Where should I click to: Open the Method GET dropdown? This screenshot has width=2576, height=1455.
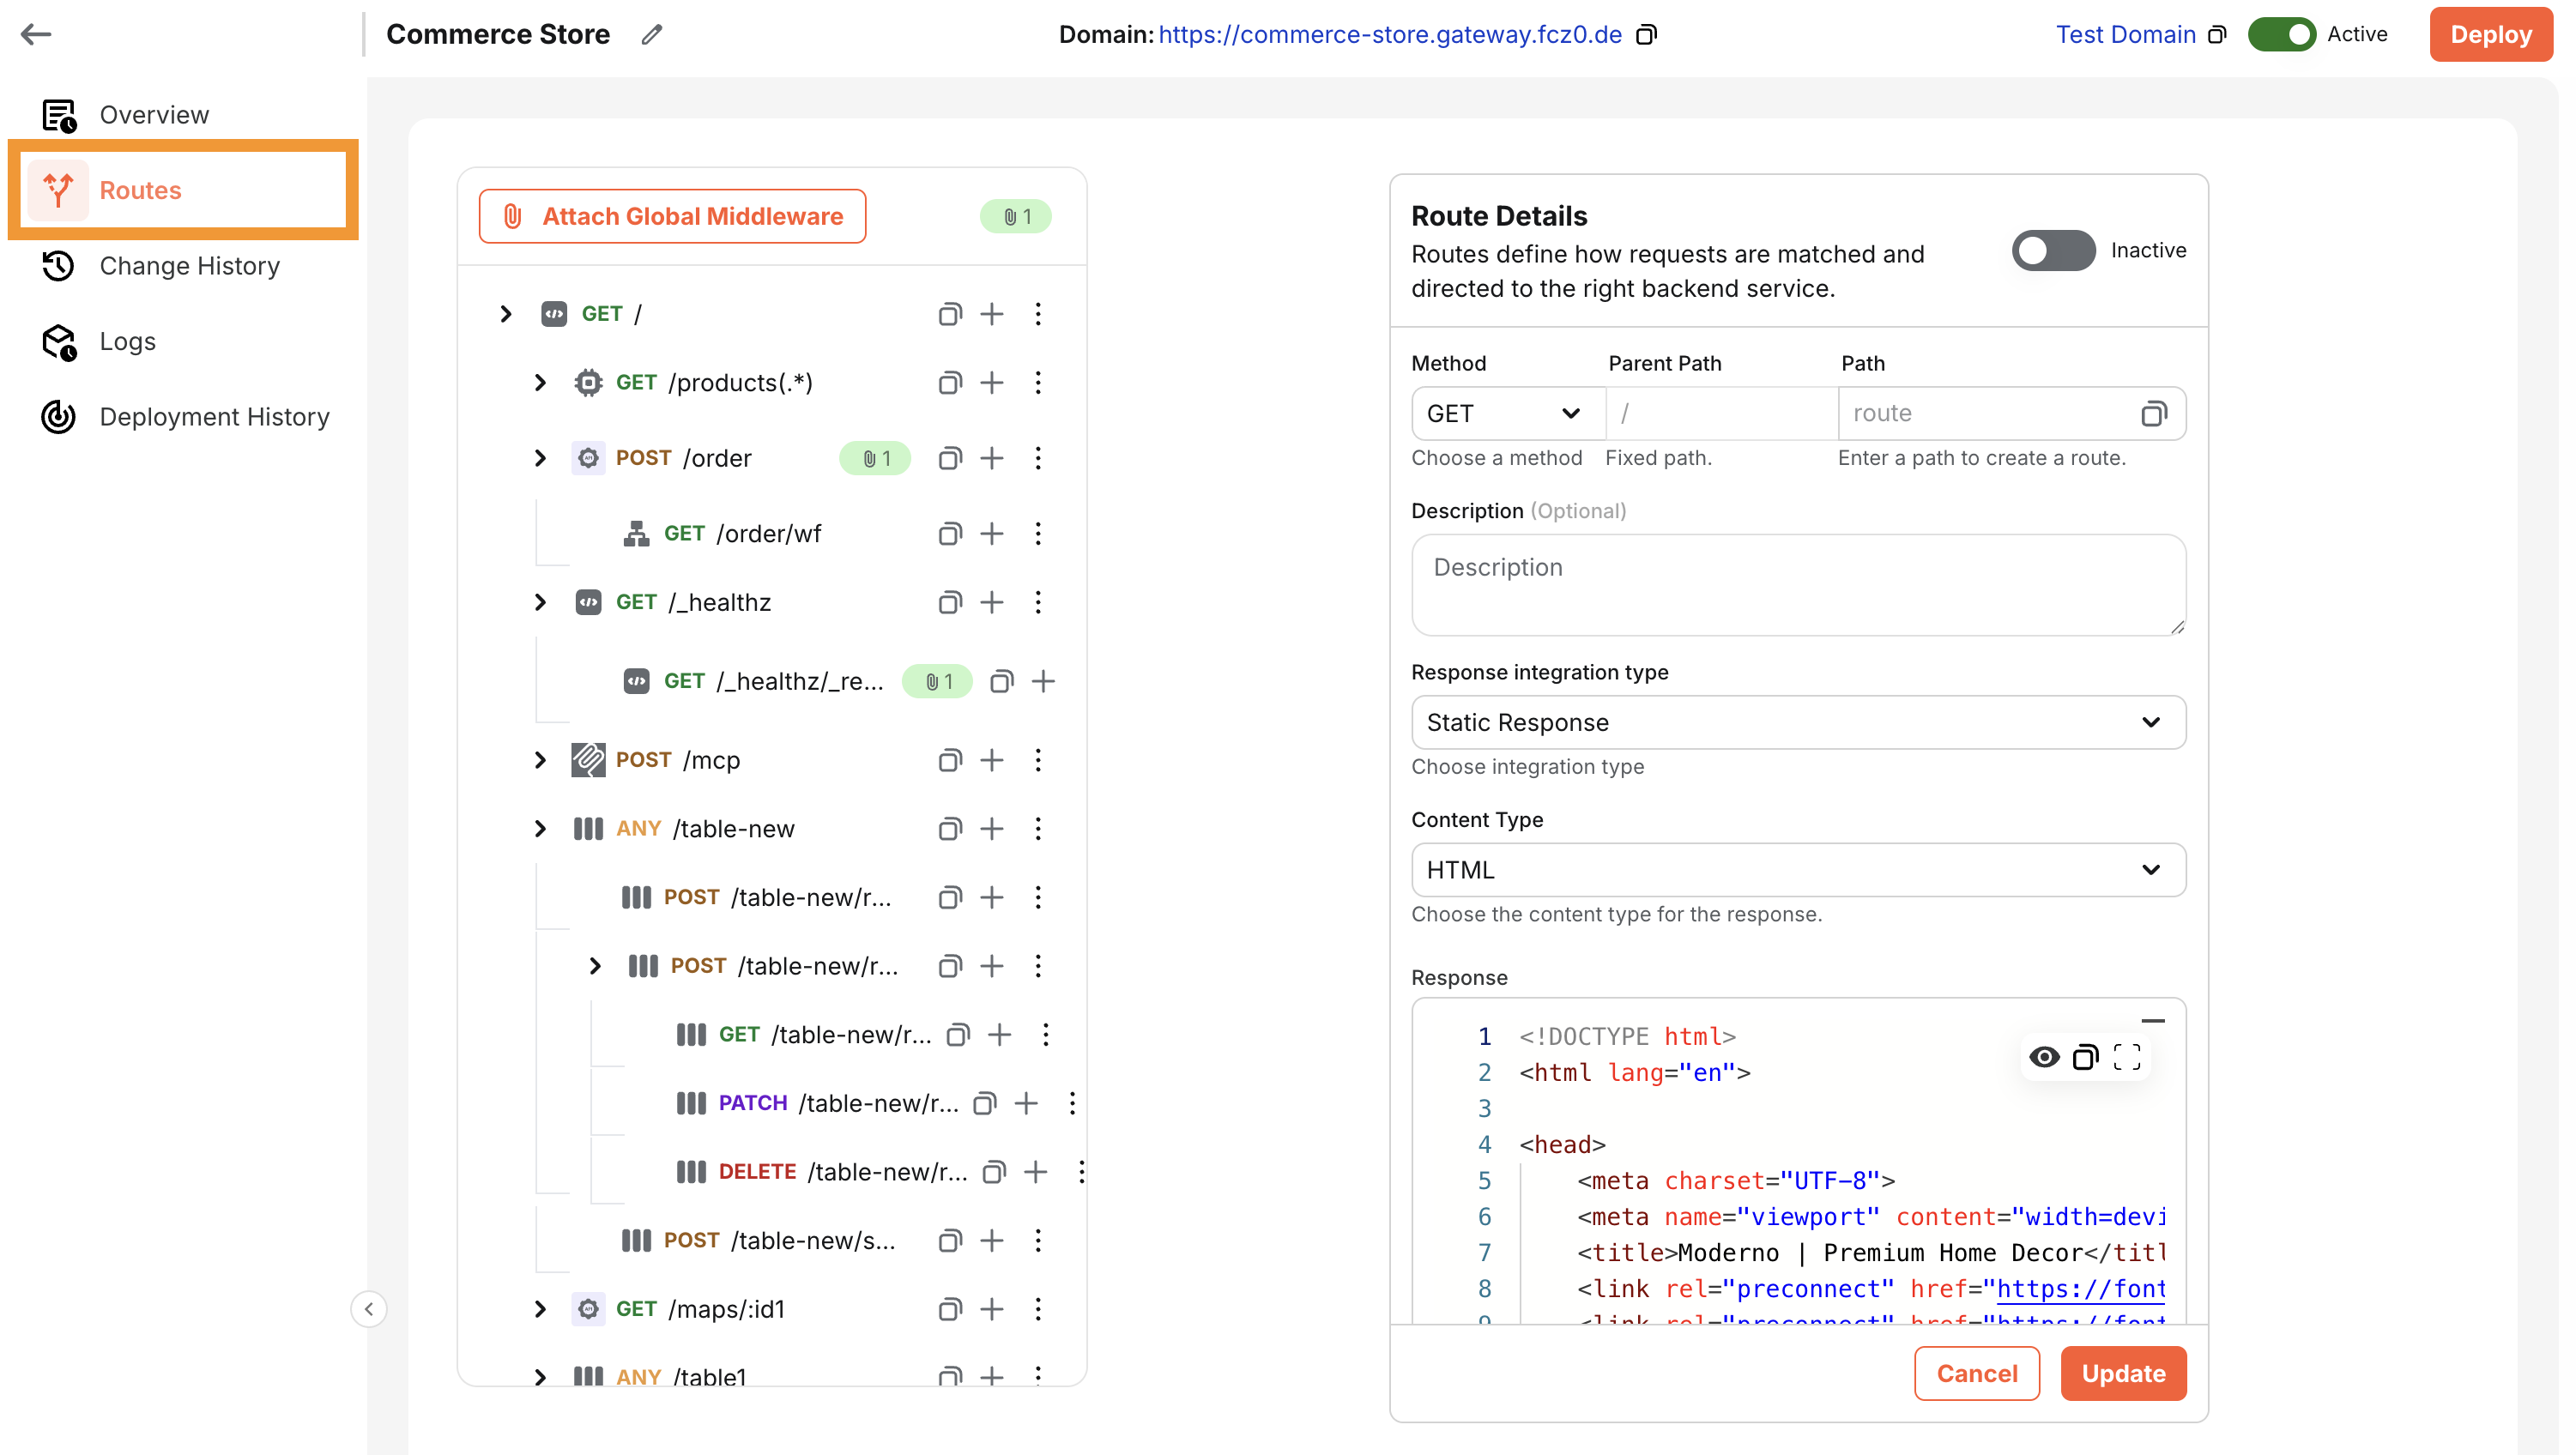(x=1507, y=414)
